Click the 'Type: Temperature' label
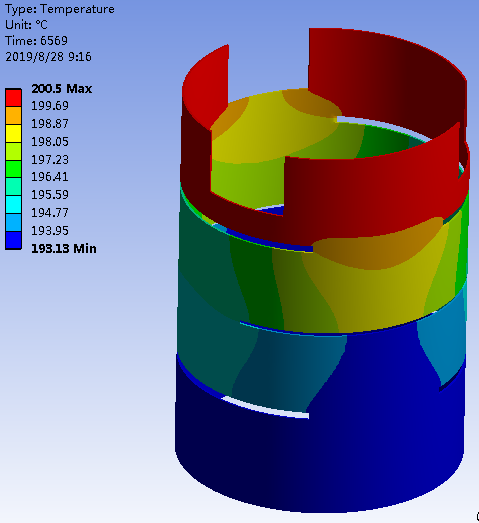479x523 pixels. point(60,9)
